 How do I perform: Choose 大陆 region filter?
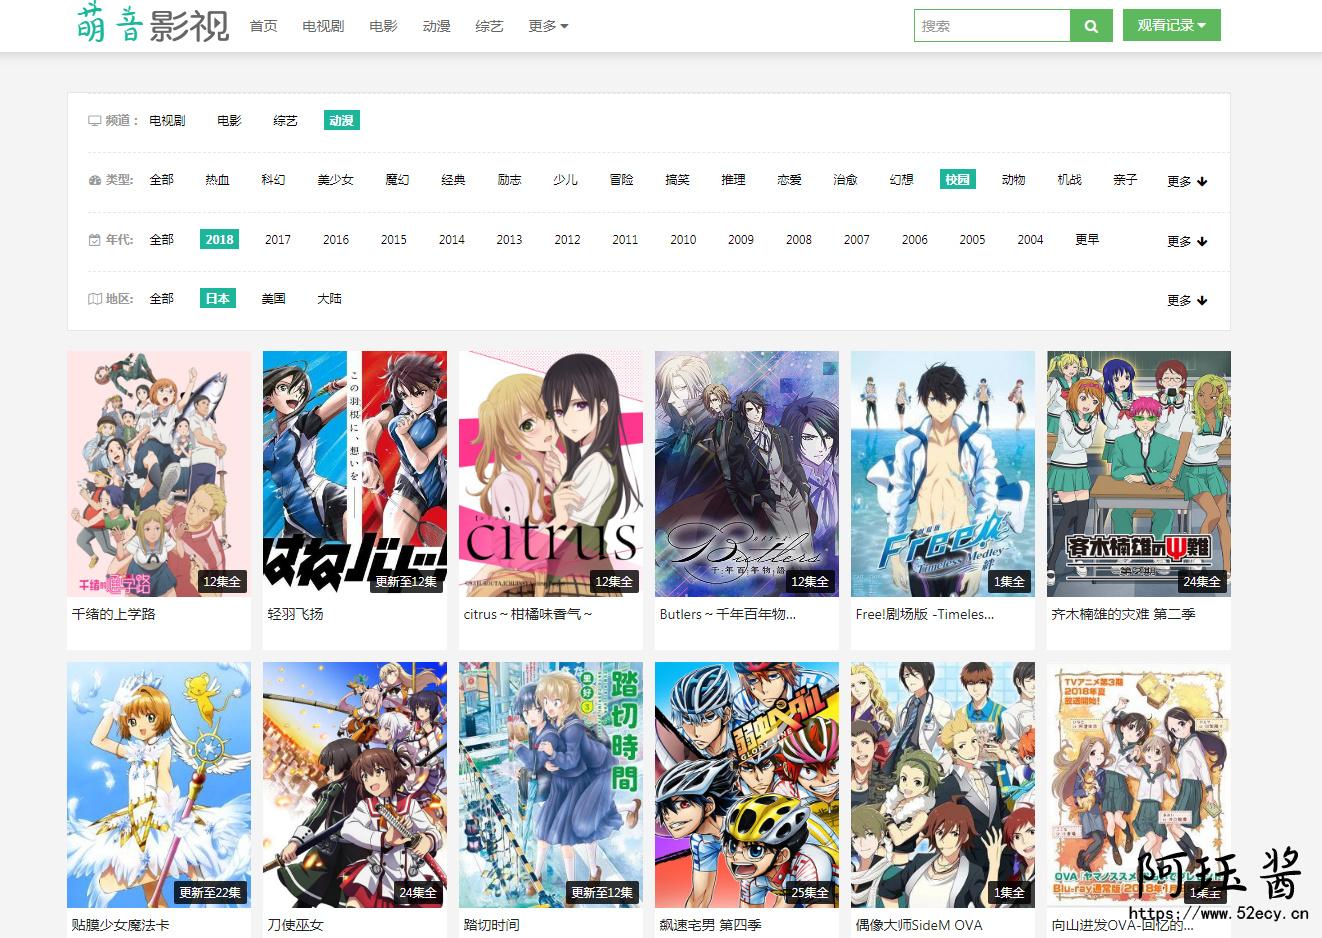tap(329, 298)
